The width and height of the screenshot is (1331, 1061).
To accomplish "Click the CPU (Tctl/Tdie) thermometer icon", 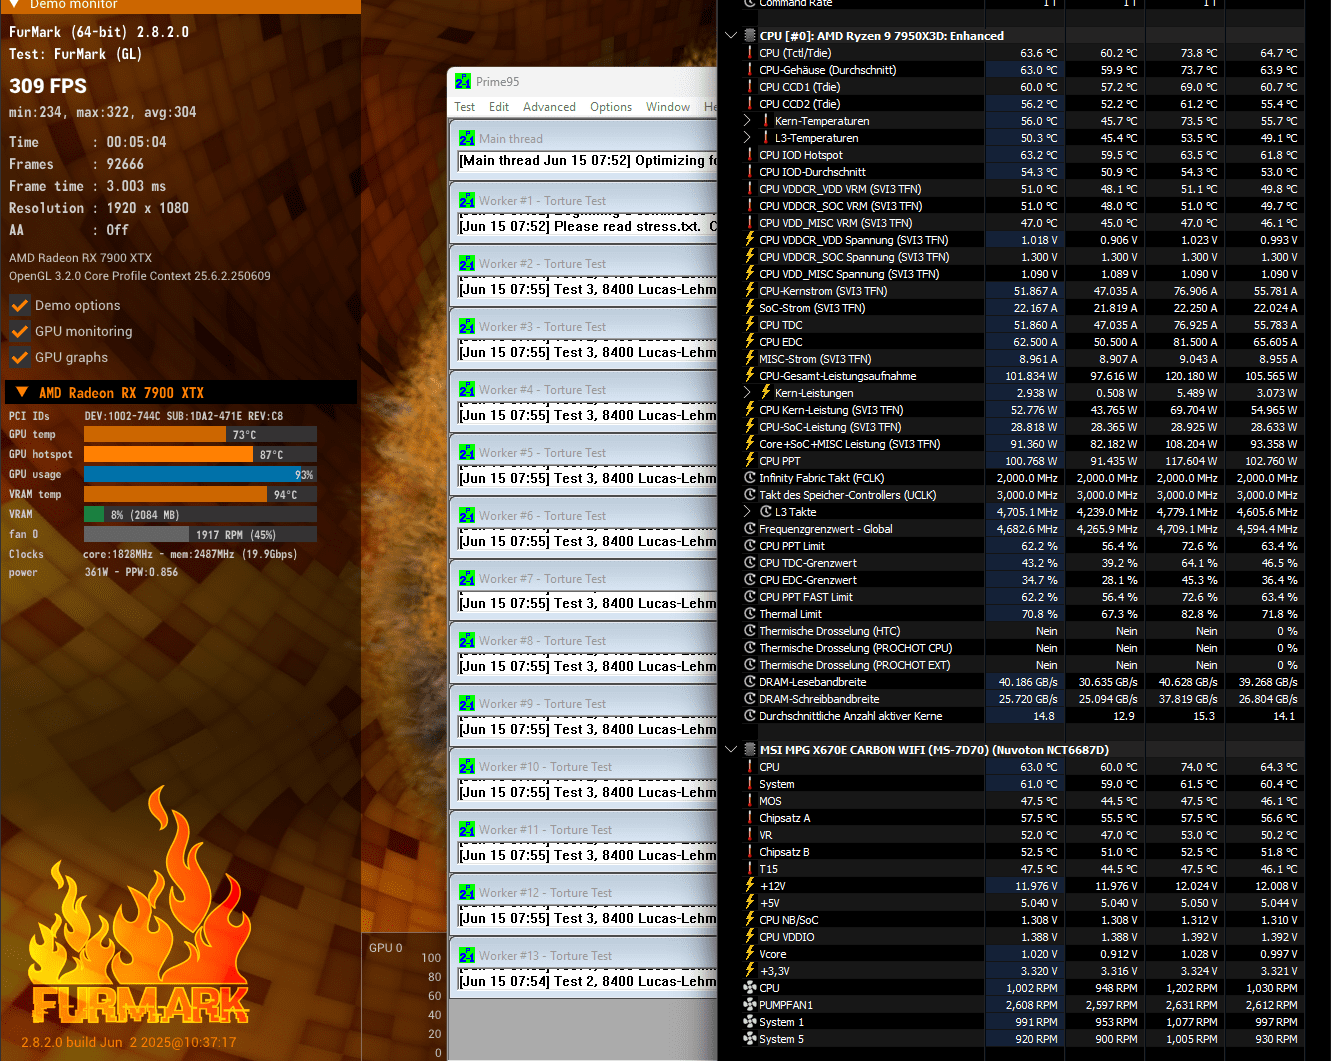I will [750, 53].
